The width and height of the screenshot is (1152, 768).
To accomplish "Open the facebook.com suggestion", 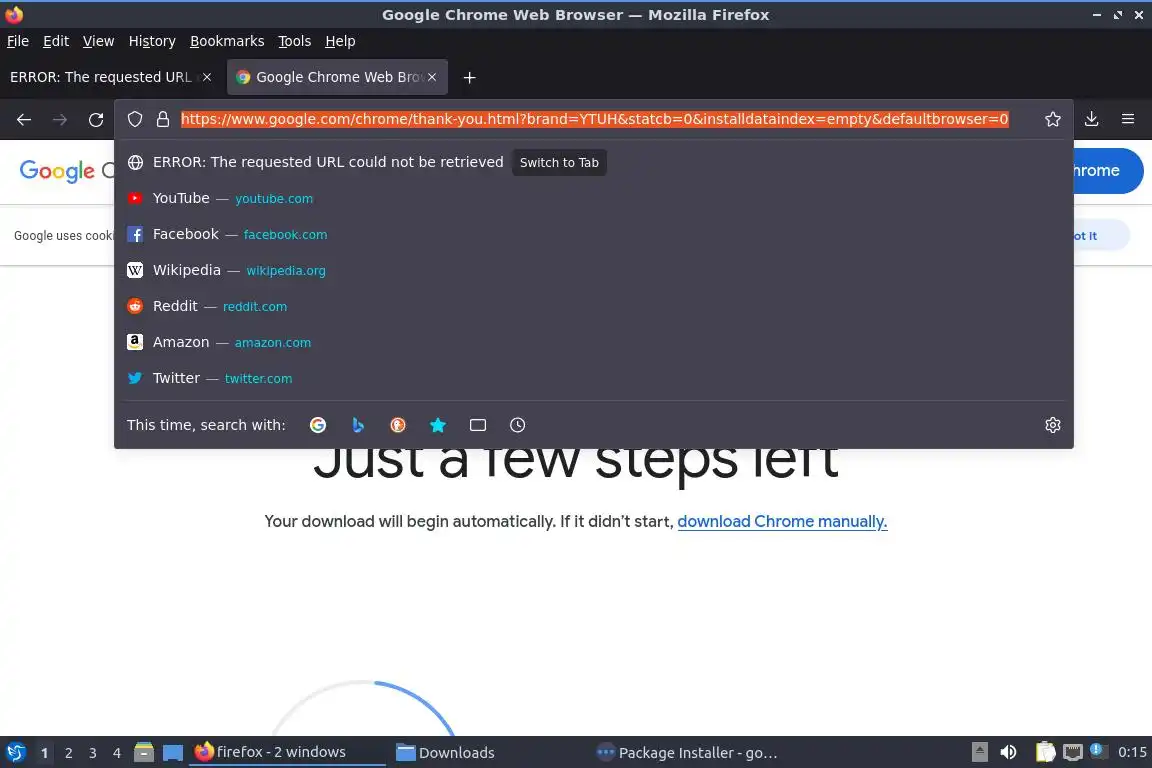I will [x=594, y=234].
